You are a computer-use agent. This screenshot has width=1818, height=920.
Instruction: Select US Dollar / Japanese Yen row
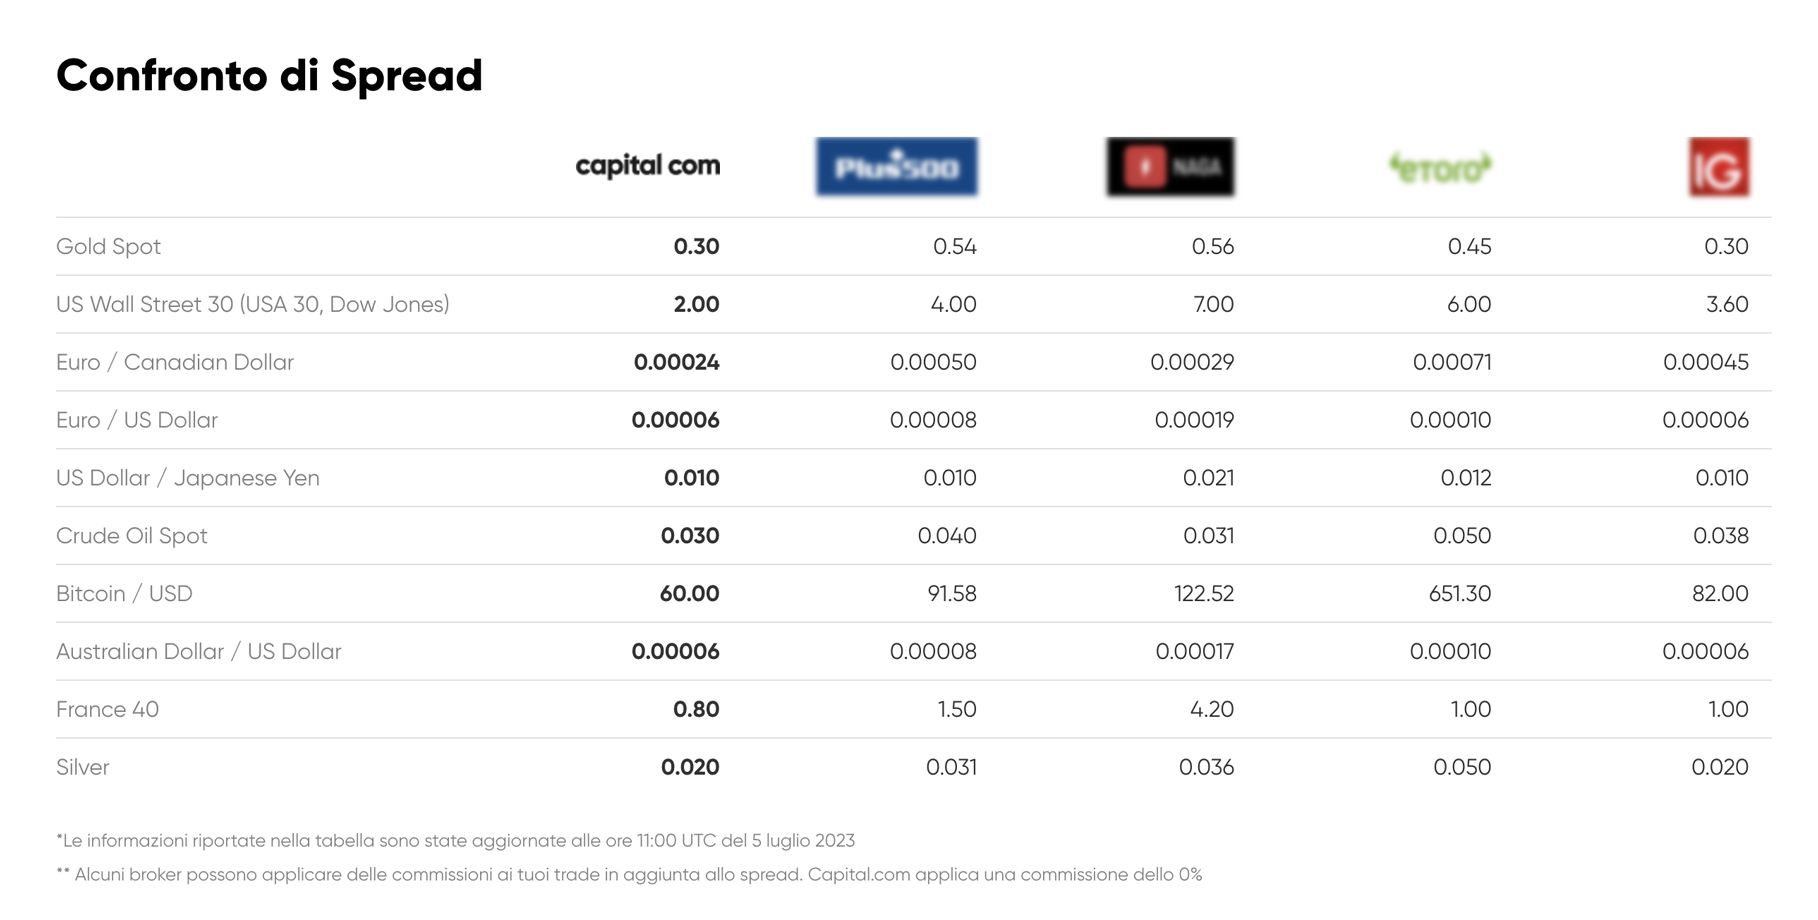pyautogui.click(x=188, y=479)
